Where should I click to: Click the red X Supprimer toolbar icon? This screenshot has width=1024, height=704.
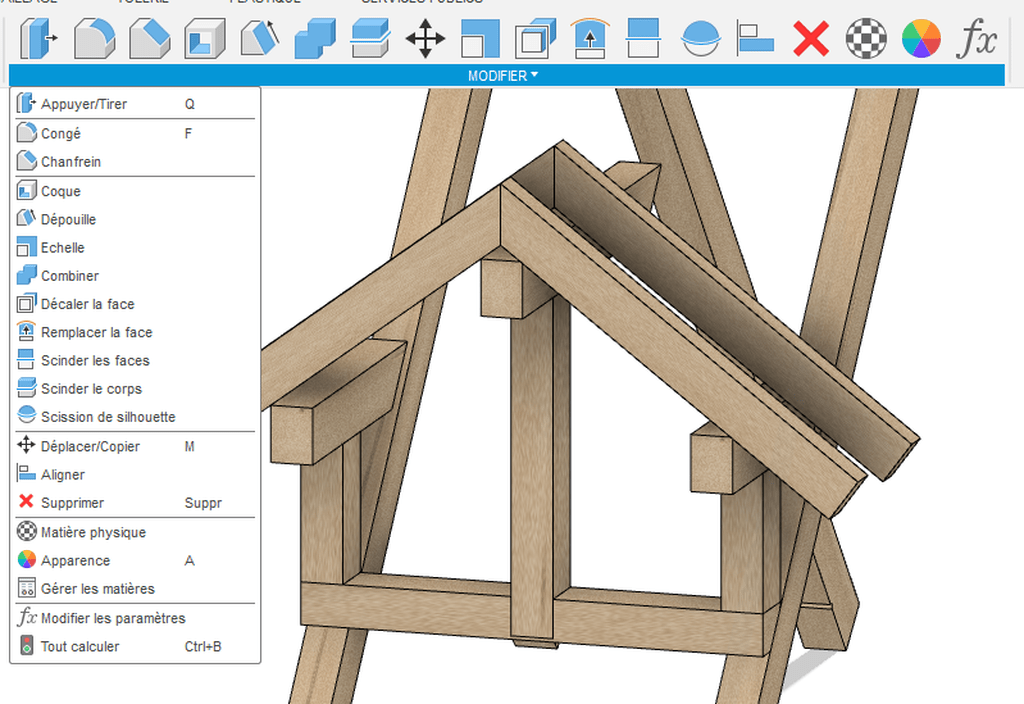[811, 39]
